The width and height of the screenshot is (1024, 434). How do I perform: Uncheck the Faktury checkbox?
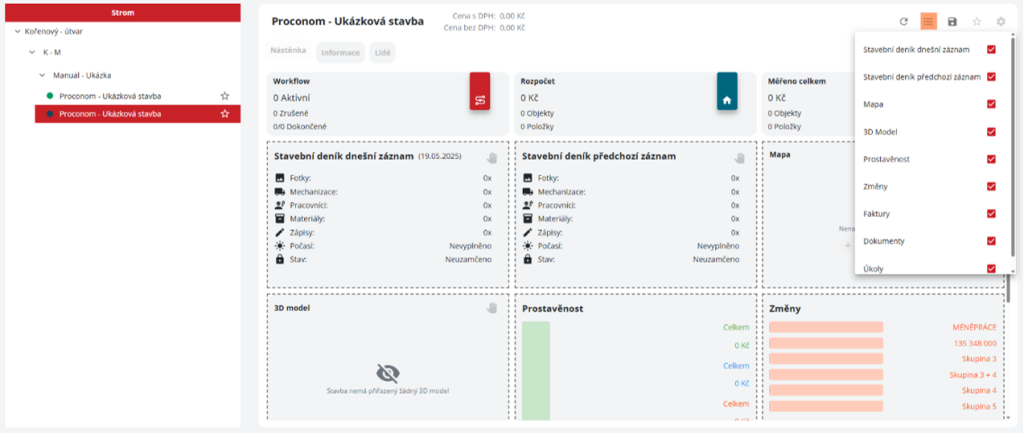point(991,213)
